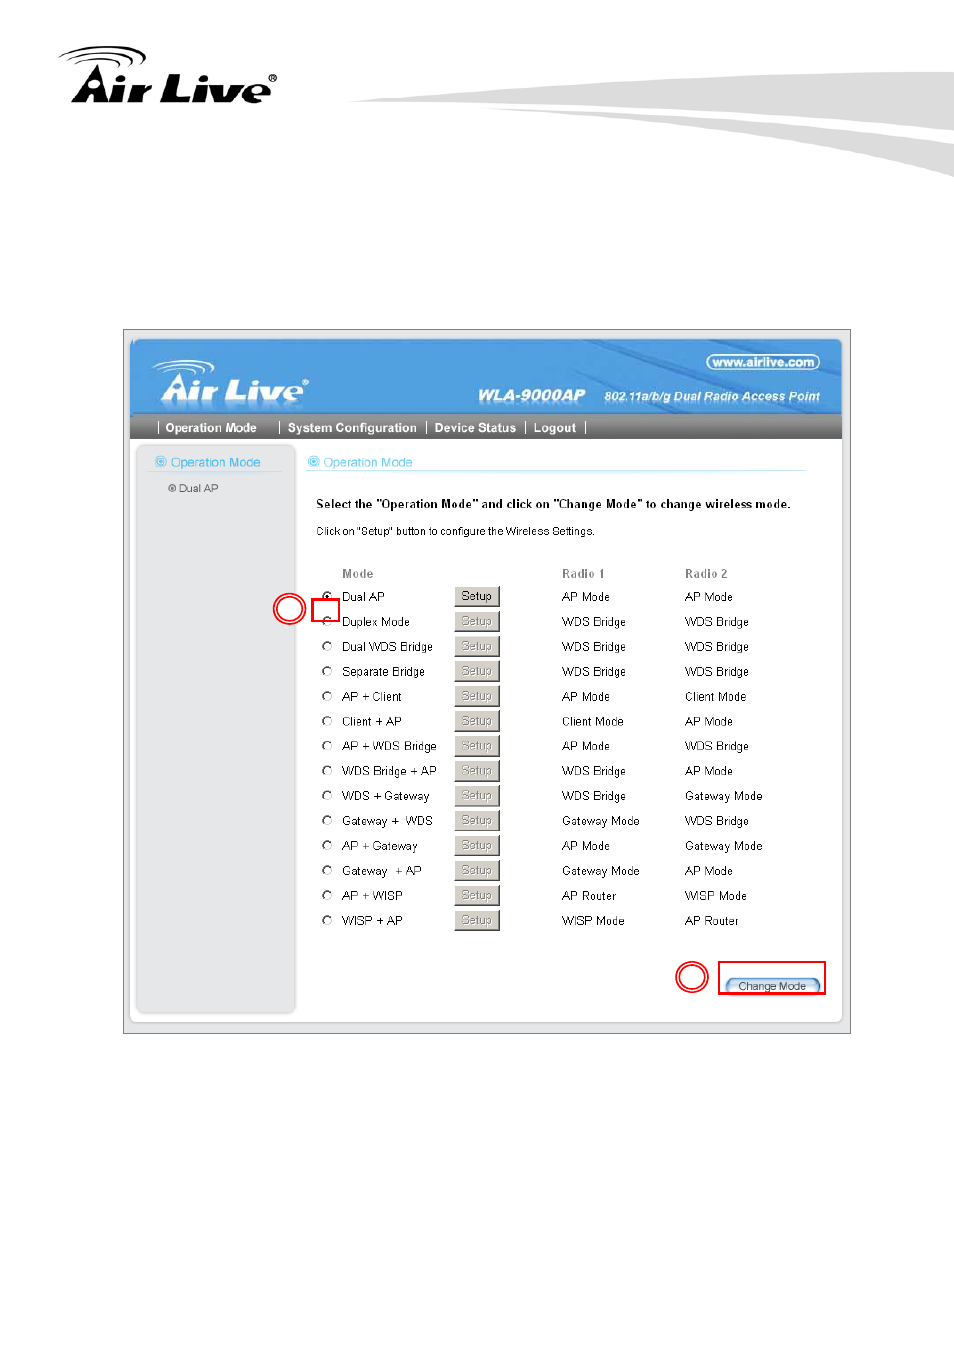Click the sidebar Operation Mode bullet icon
Screen dimensions: 954x1350
(161, 462)
